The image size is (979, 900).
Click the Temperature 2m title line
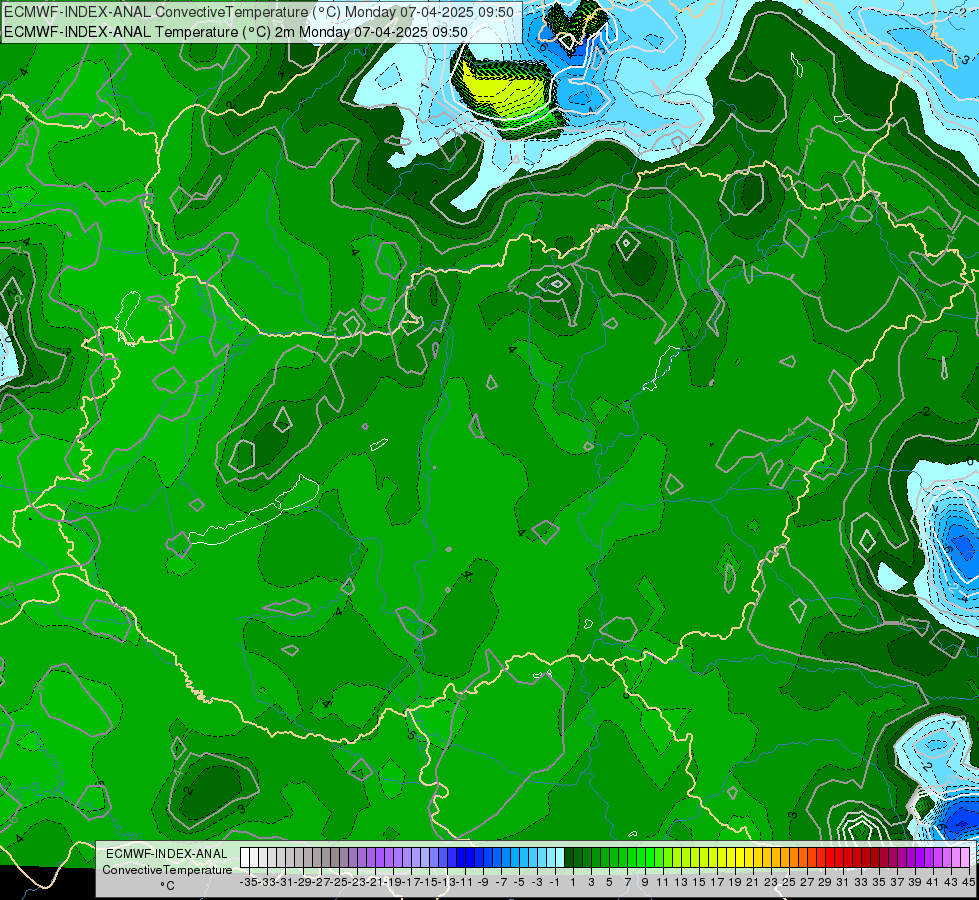(236, 32)
